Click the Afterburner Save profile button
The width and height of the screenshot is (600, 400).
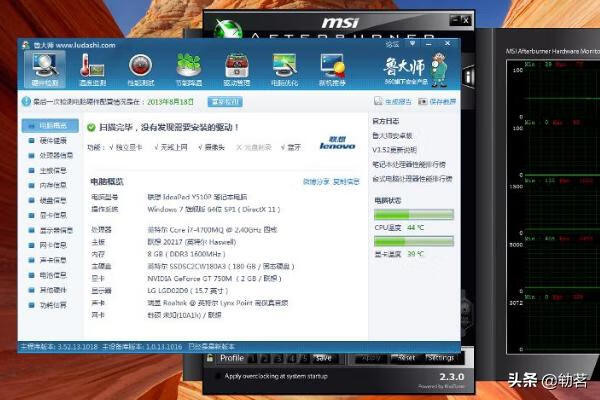pyautogui.click(x=323, y=358)
